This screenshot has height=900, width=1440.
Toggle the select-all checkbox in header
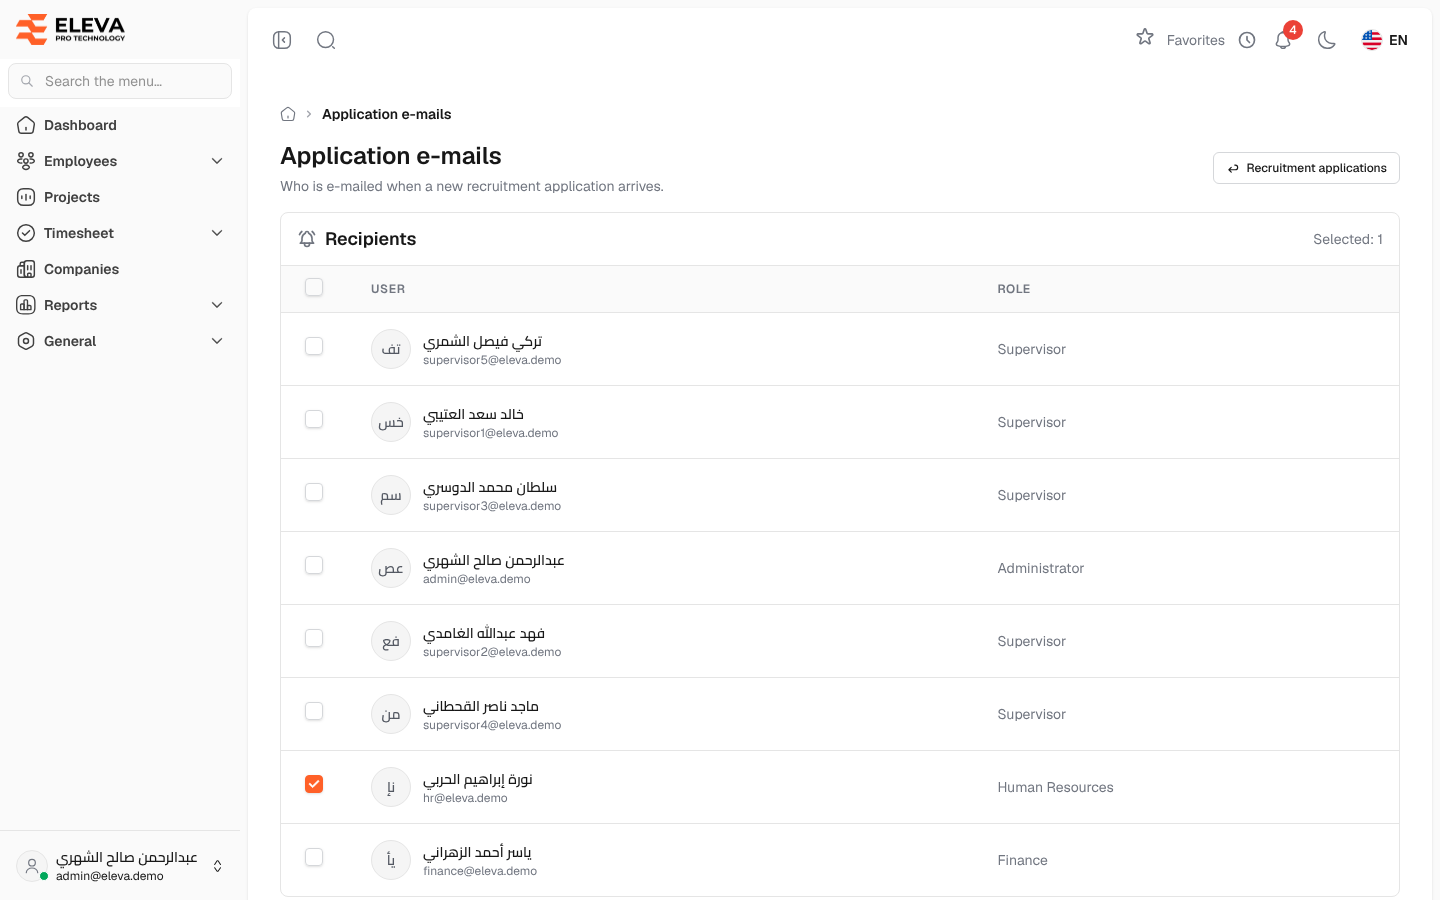tap(314, 287)
